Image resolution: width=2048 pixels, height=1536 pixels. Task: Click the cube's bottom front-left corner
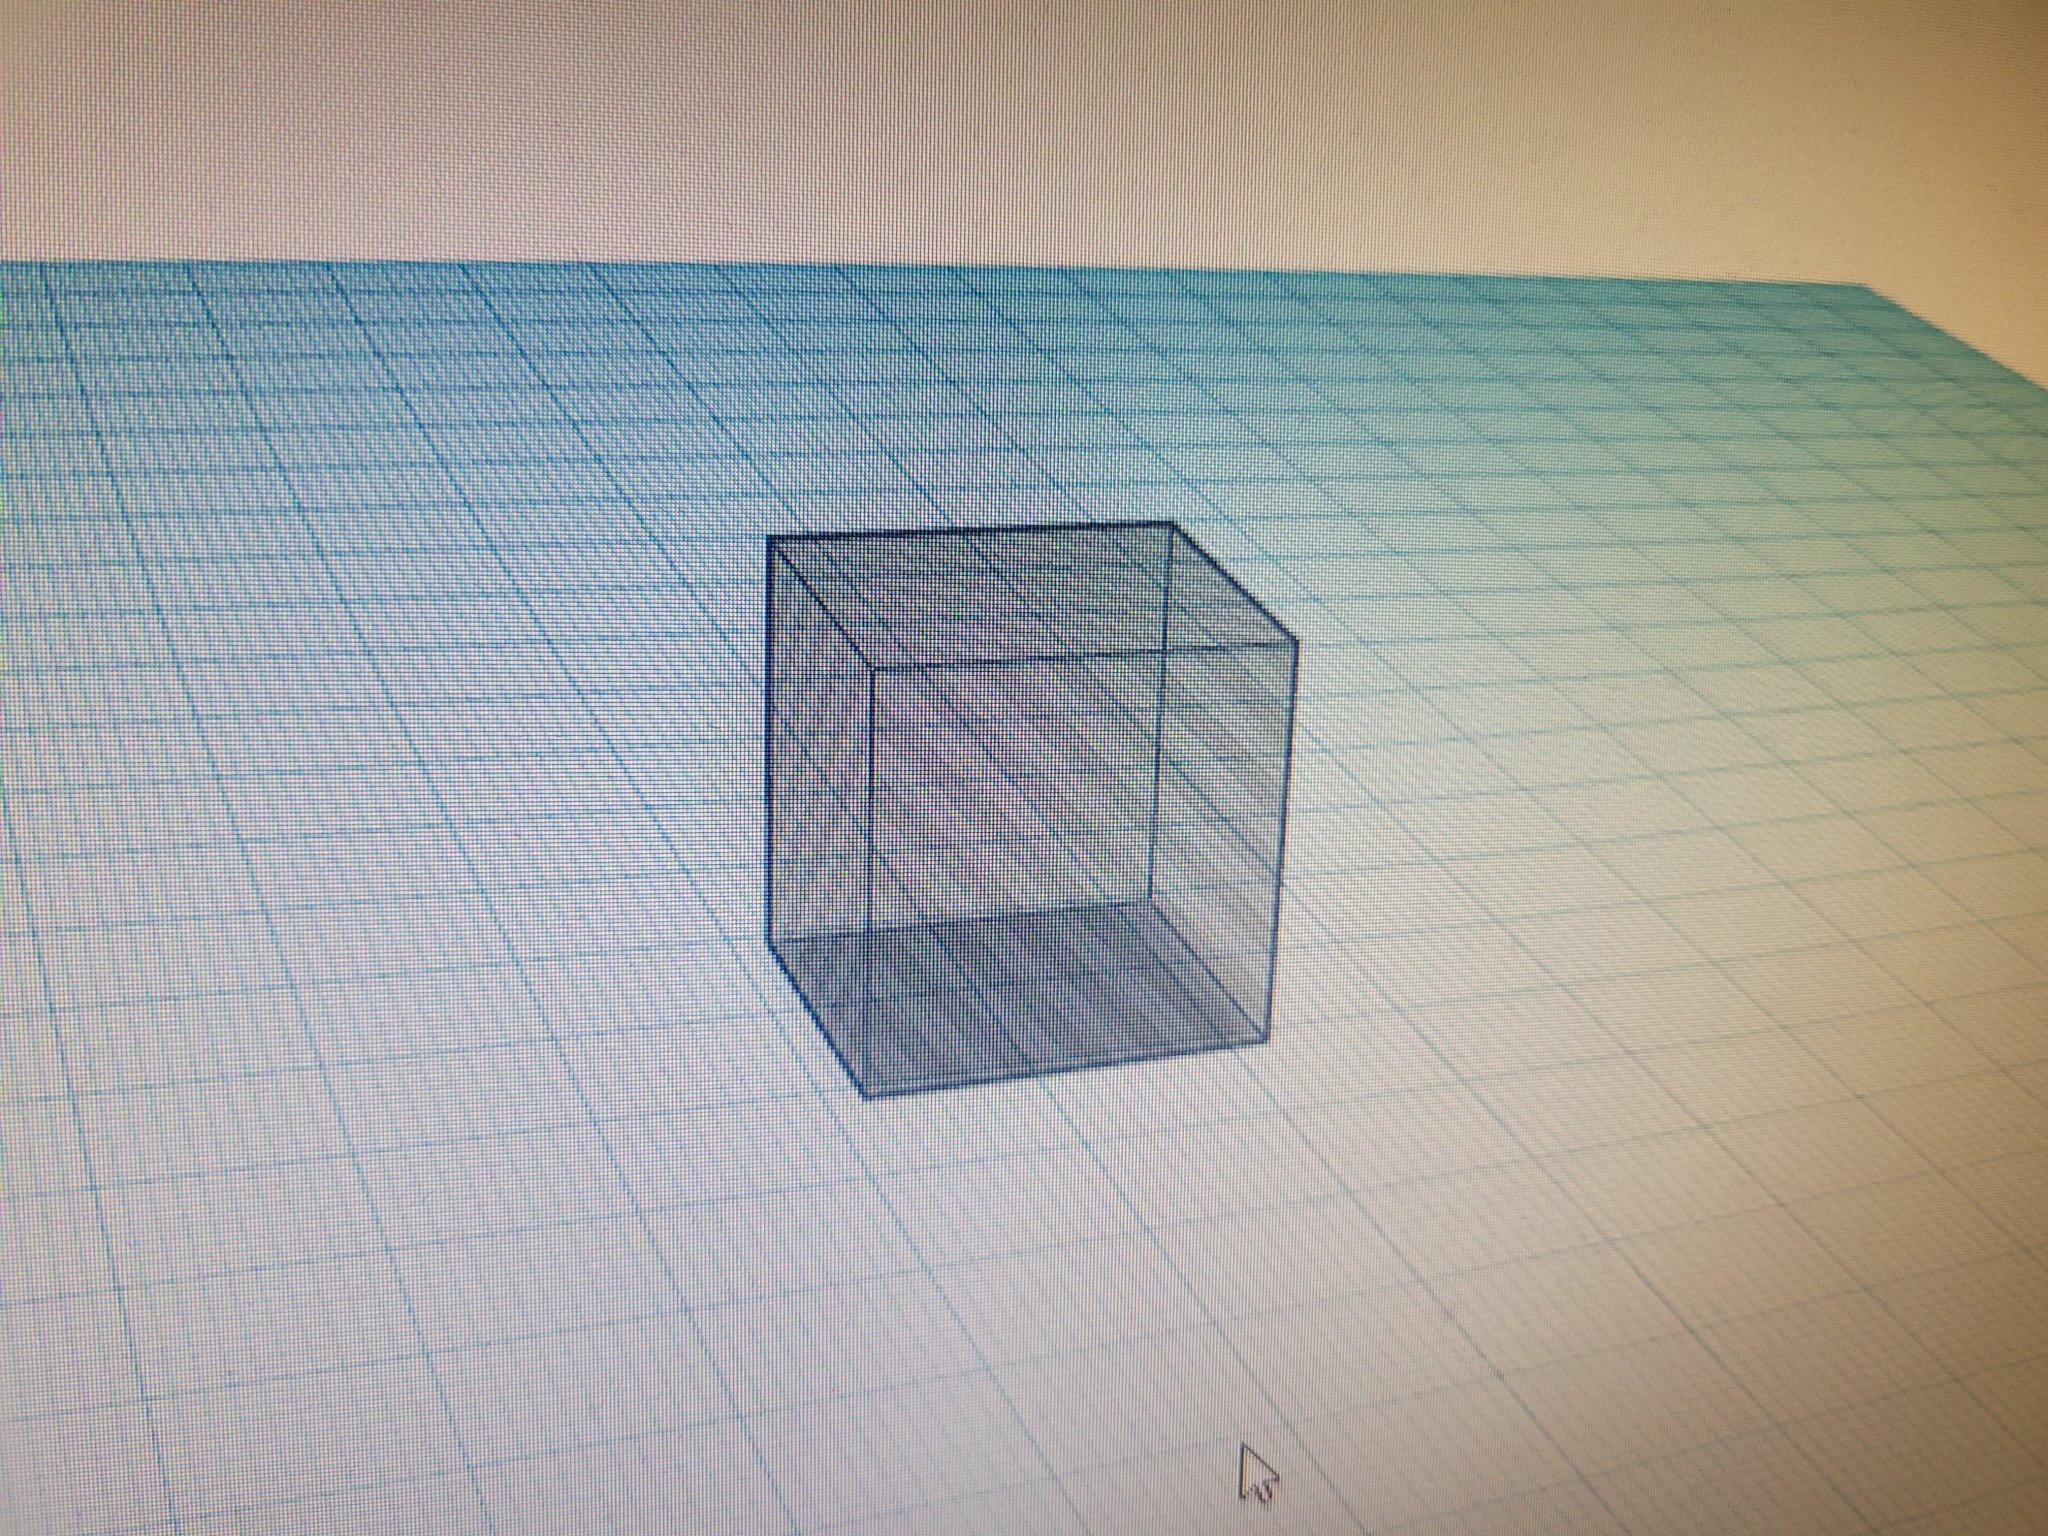click(866, 1096)
